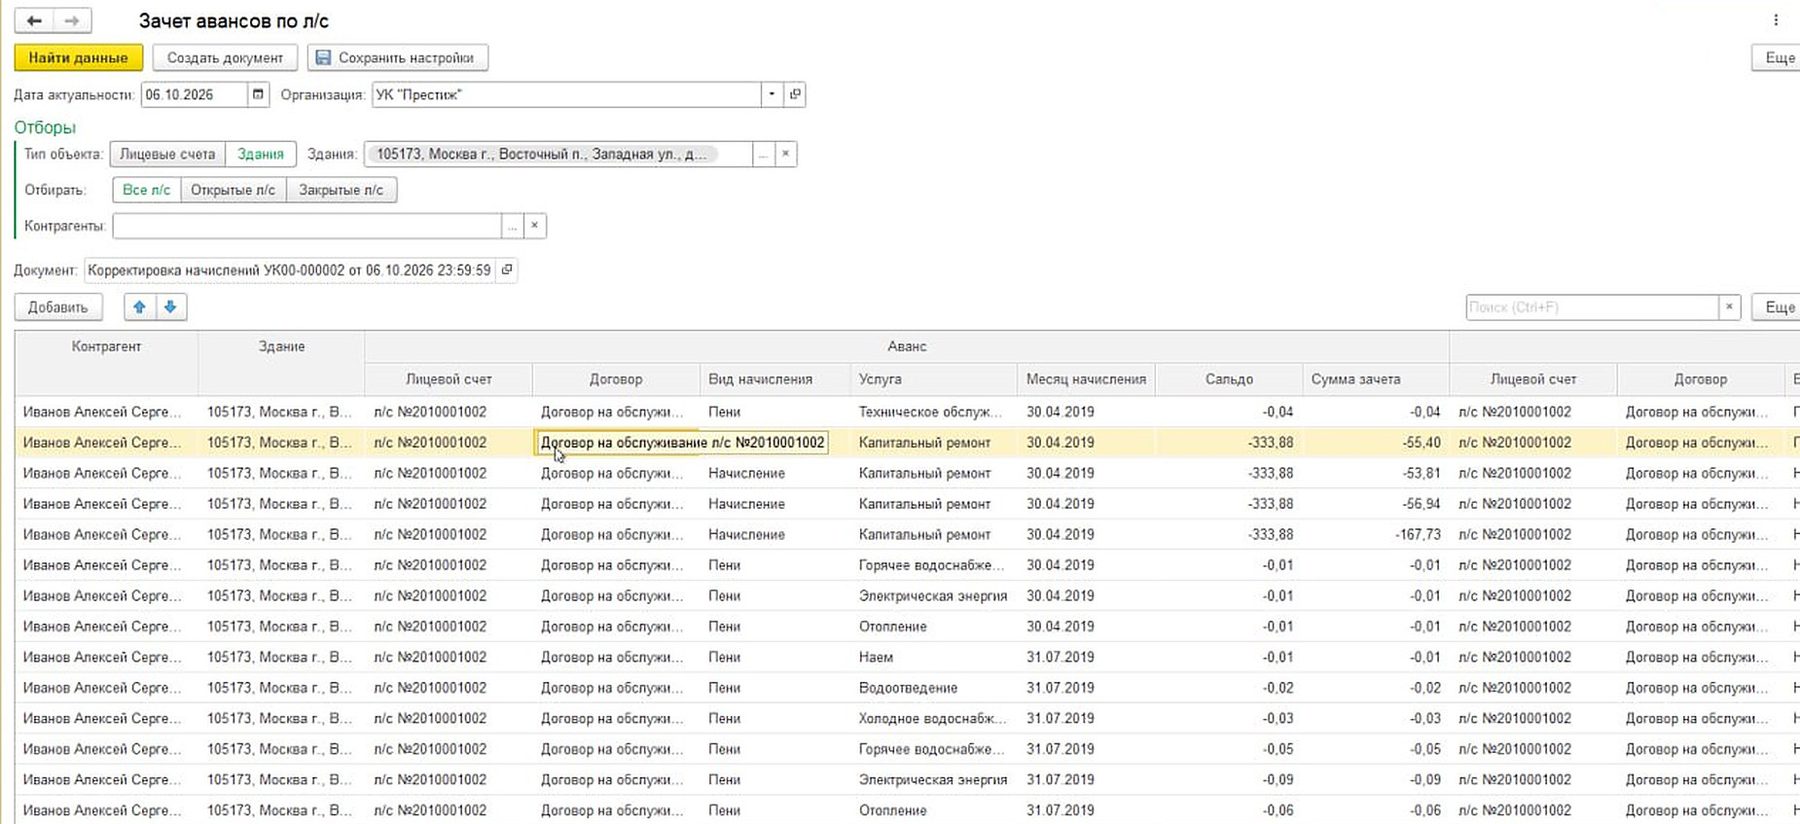This screenshot has height=824, width=1800.
Task: Choose the Открытые л/с filter
Action: click(x=233, y=190)
